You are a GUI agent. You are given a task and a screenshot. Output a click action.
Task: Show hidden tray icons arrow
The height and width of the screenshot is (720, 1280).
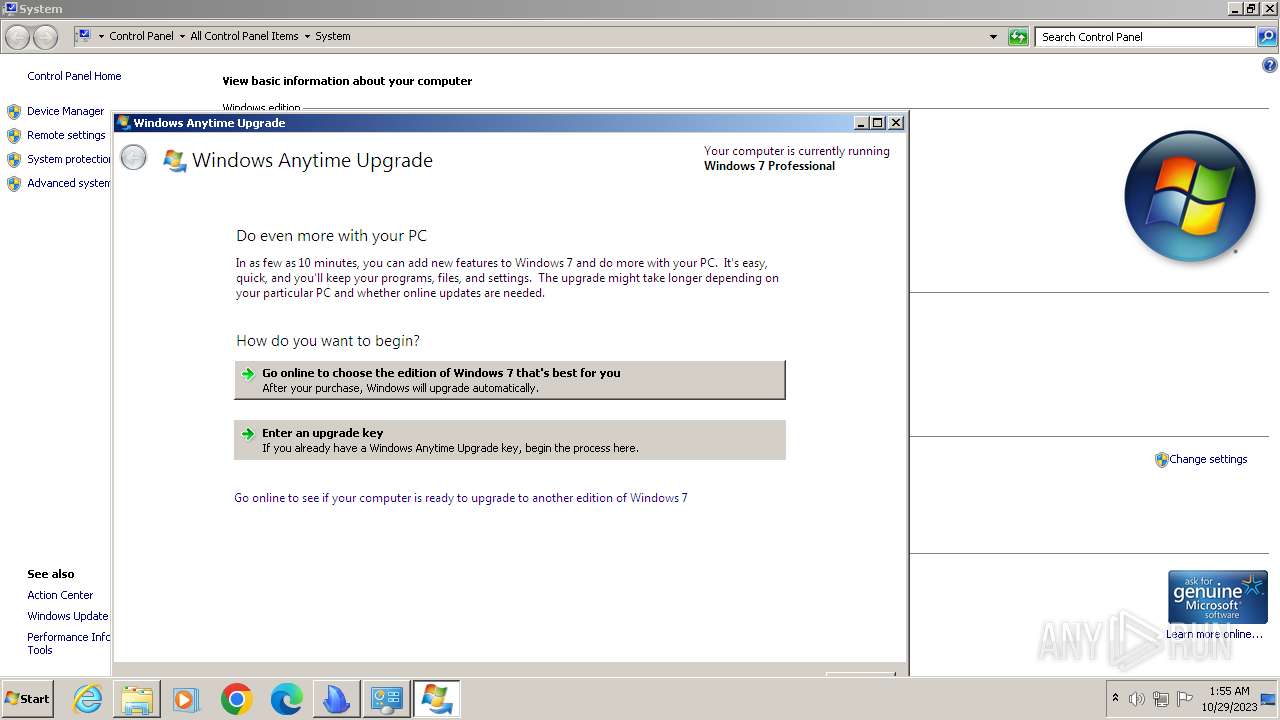click(1115, 699)
